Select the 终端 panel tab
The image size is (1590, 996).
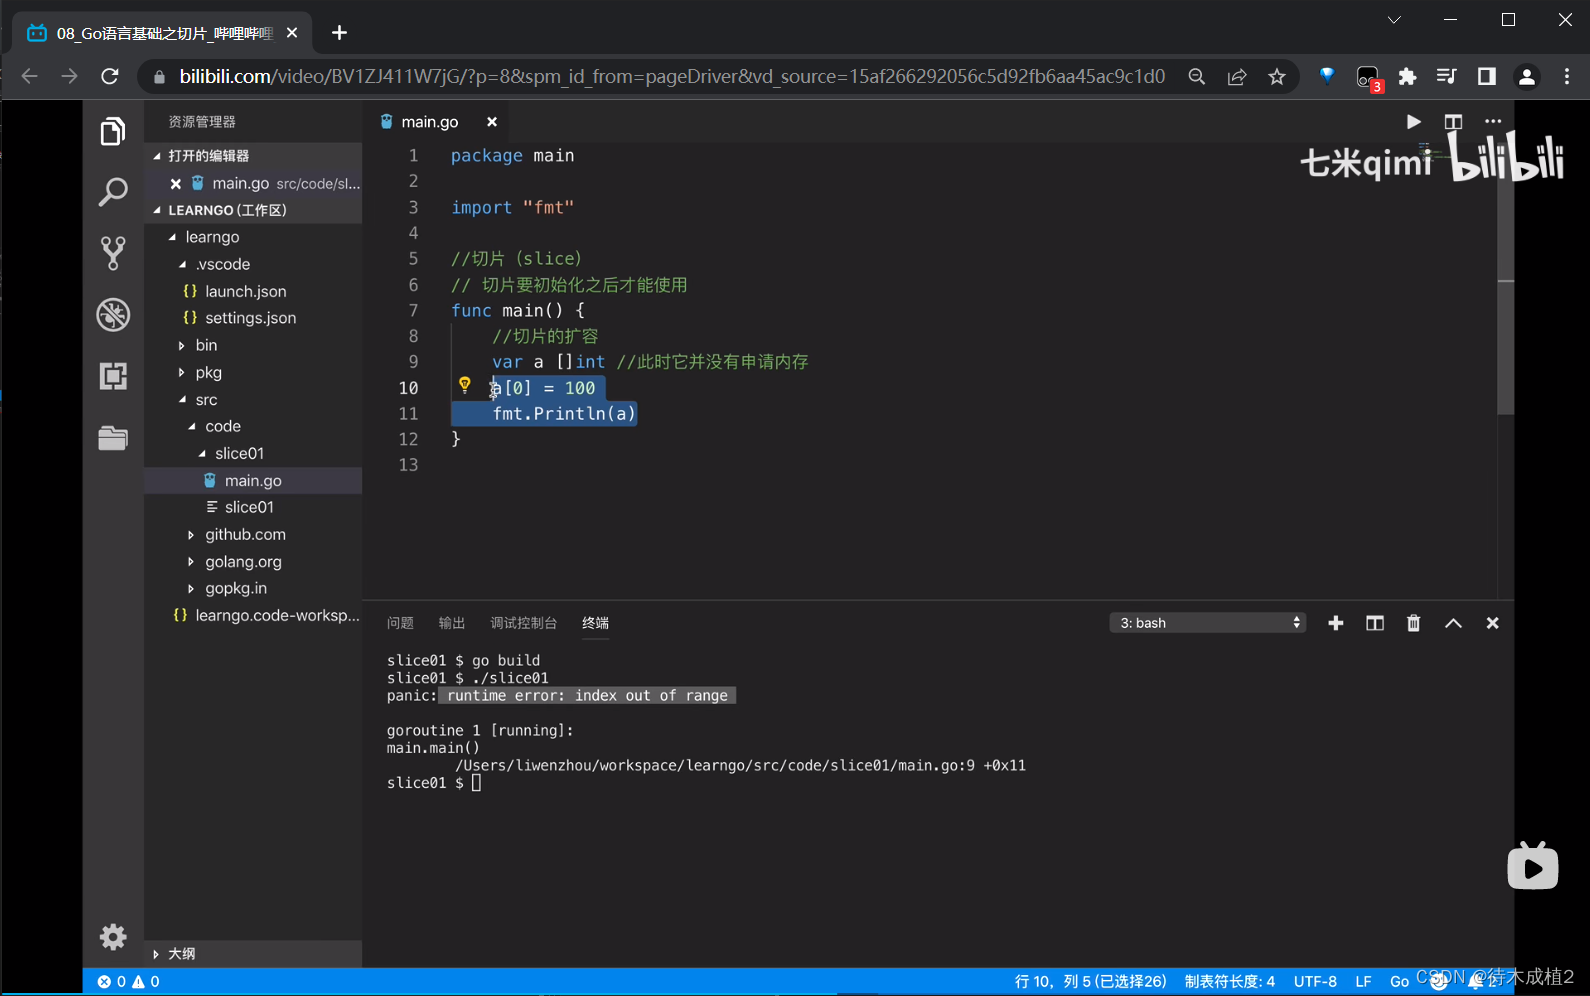[x=596, y=623]
